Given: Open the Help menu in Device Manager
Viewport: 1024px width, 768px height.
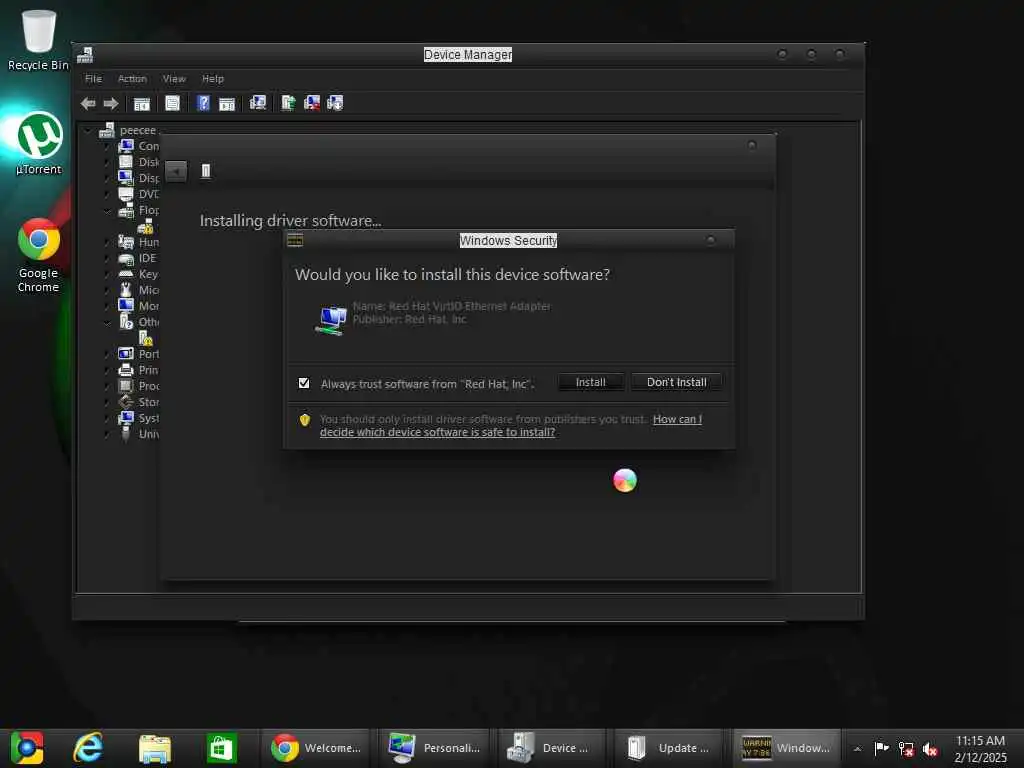Looking at the screenshot, I should [x=212, y=78].
